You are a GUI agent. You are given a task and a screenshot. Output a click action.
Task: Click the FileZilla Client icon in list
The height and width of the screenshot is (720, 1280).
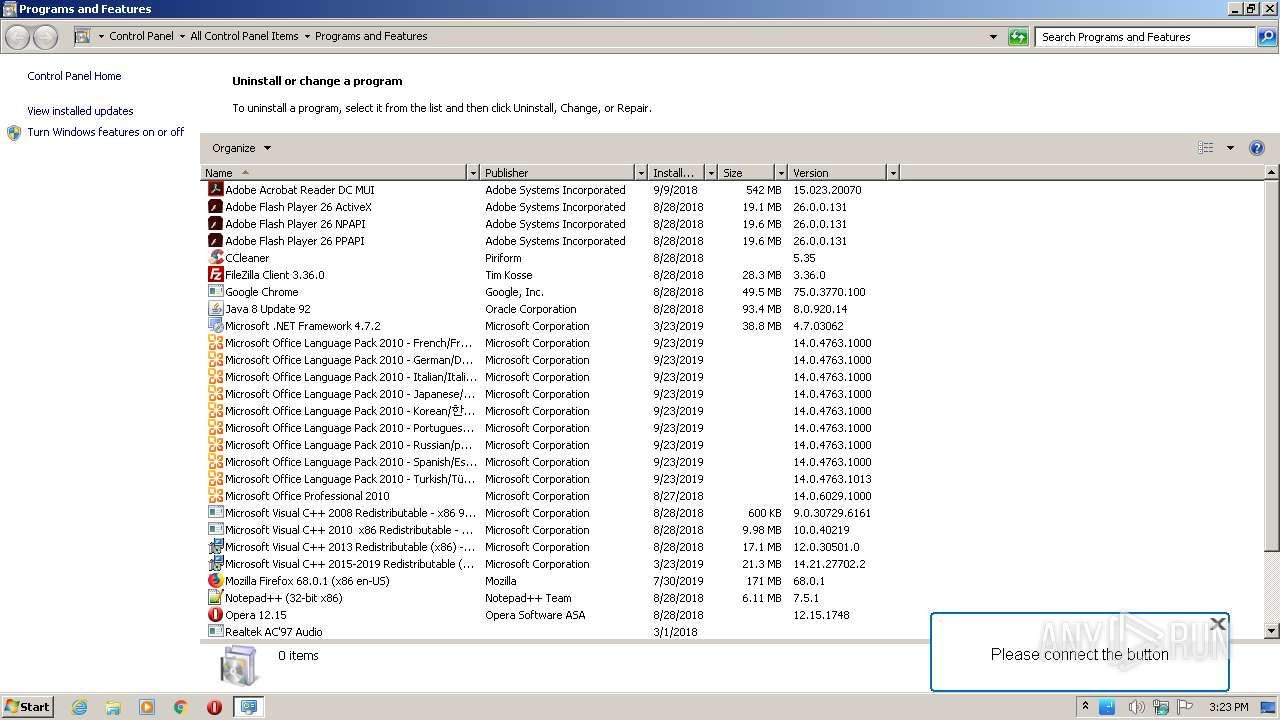click(215, 275)
